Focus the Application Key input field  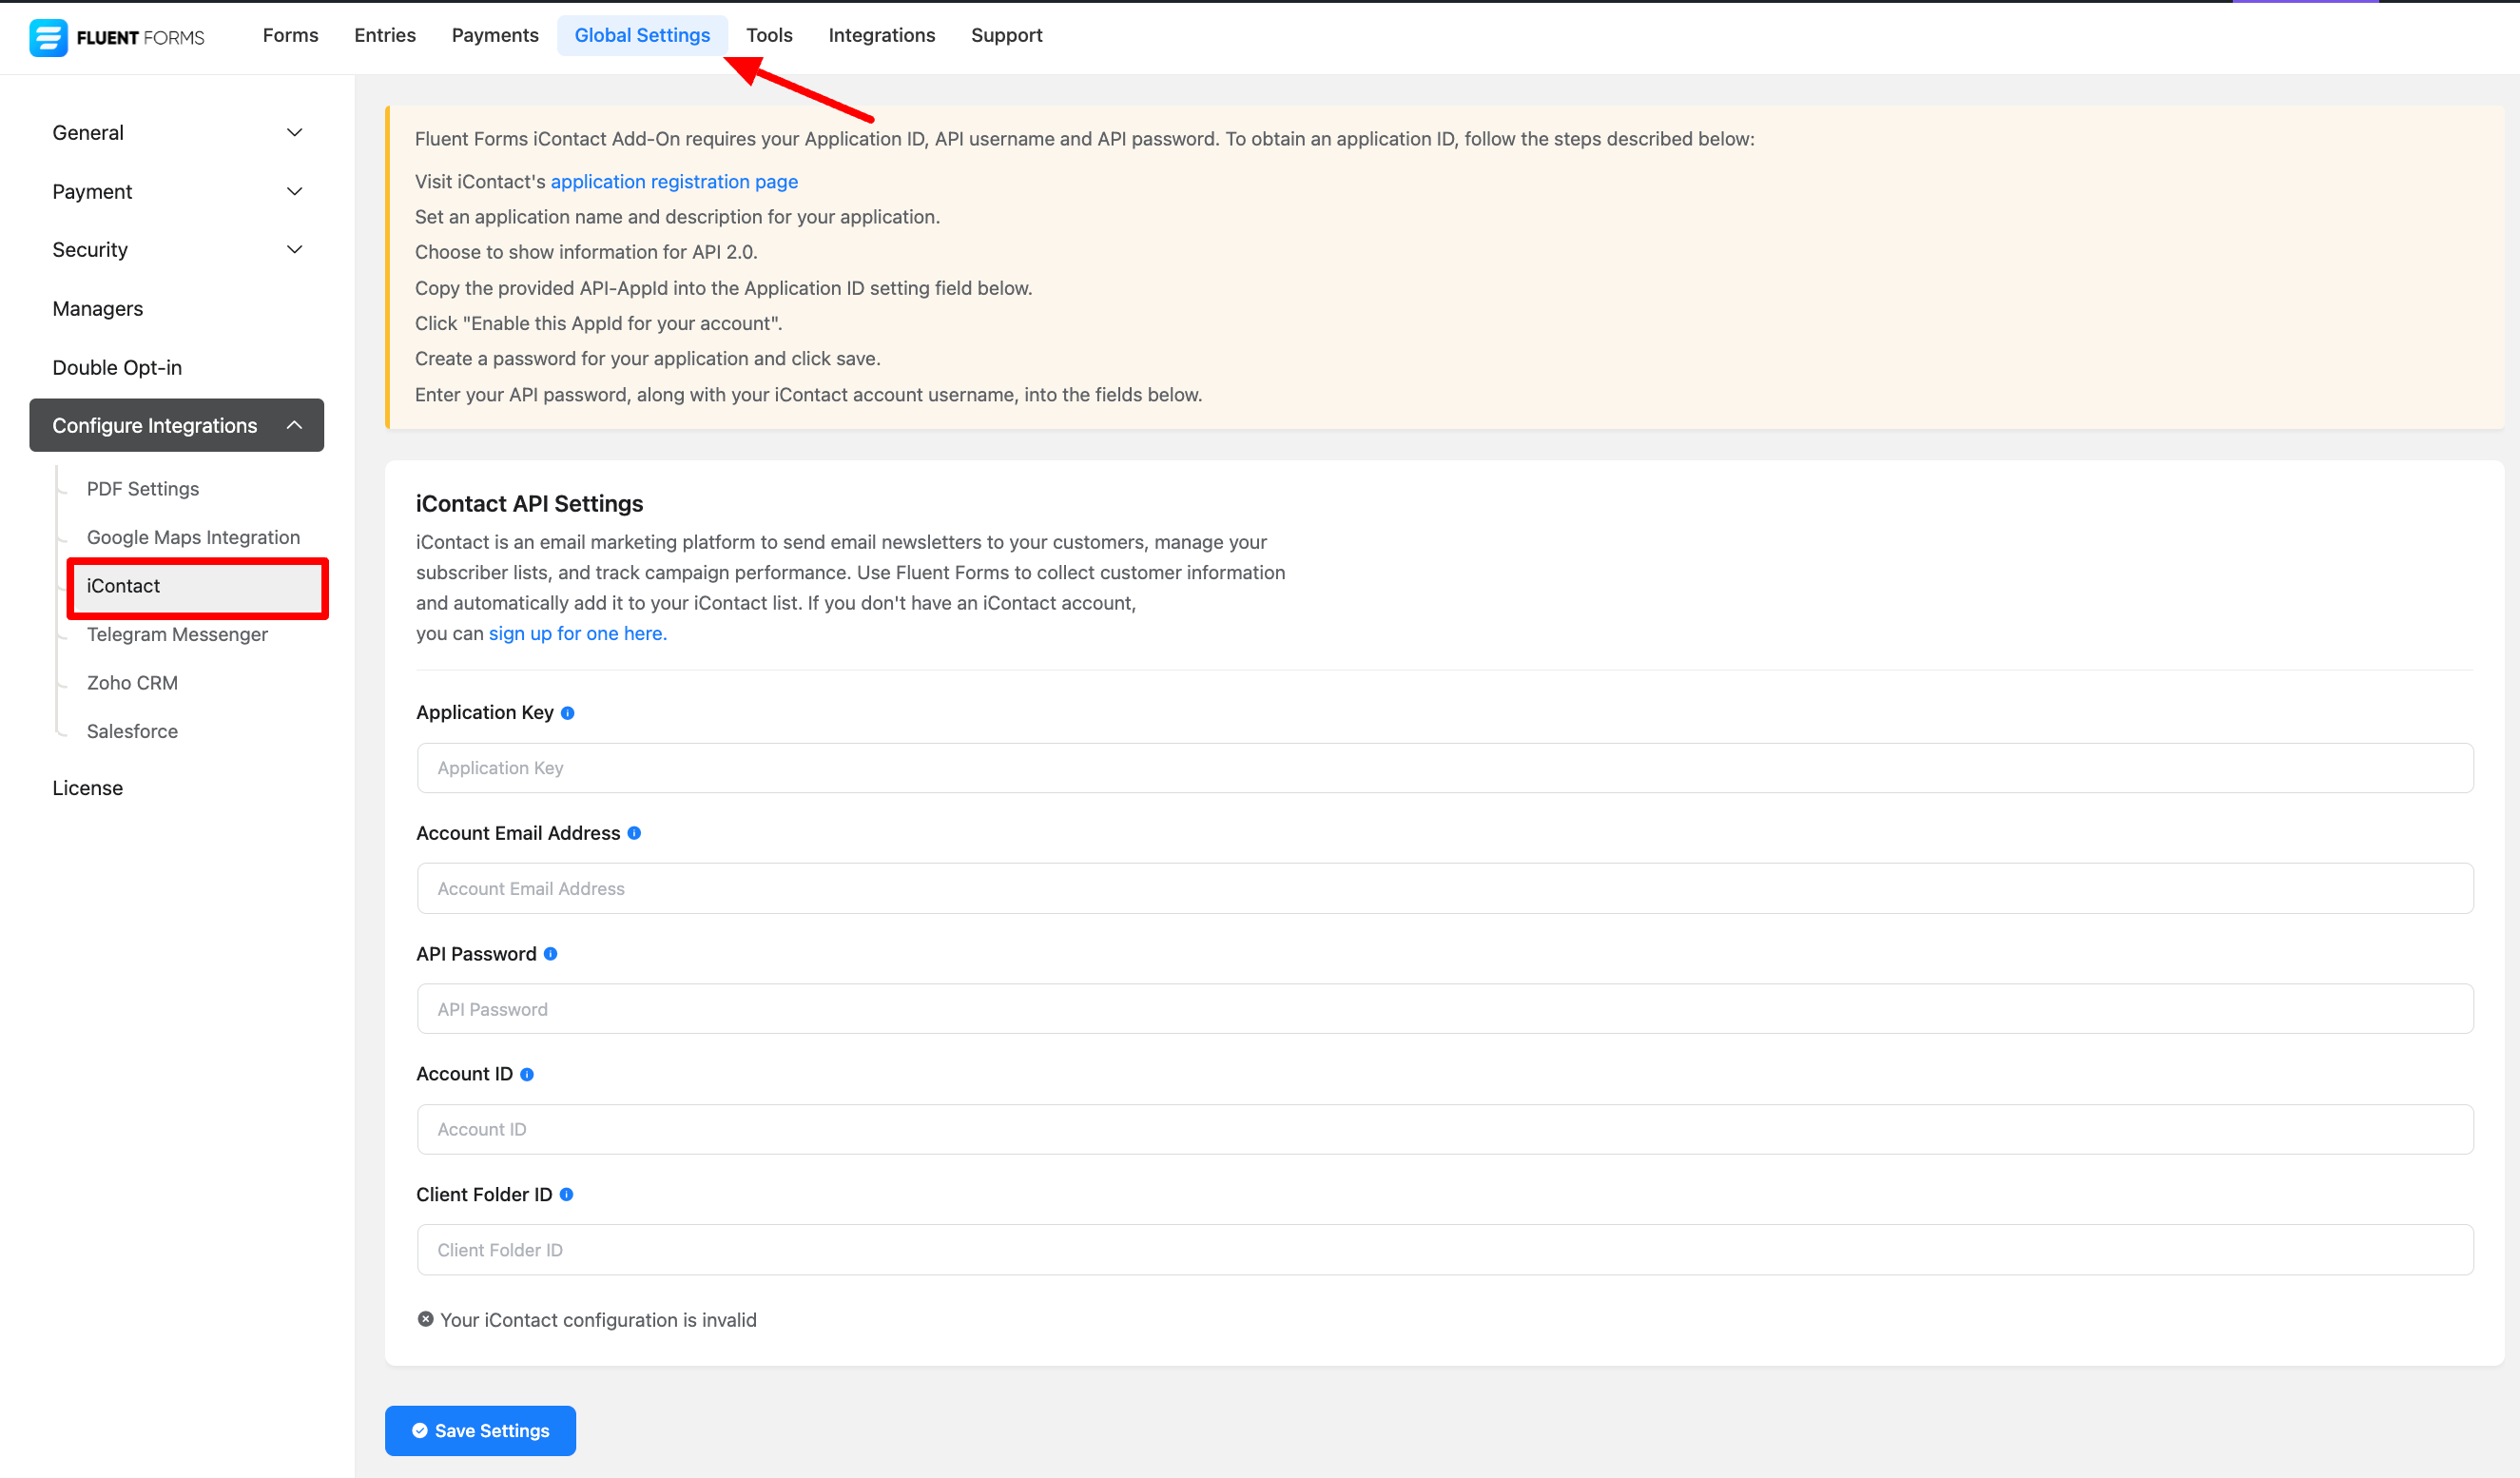(1444, 768)
